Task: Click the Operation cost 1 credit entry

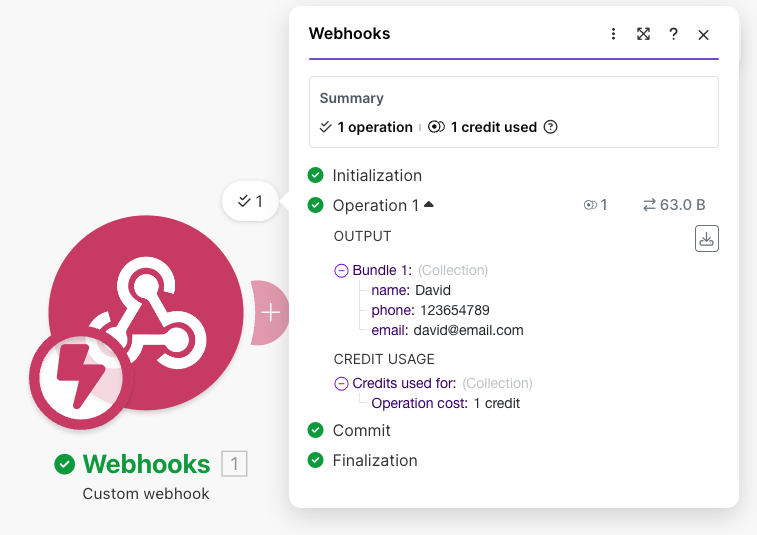Action: click(446, 403)
